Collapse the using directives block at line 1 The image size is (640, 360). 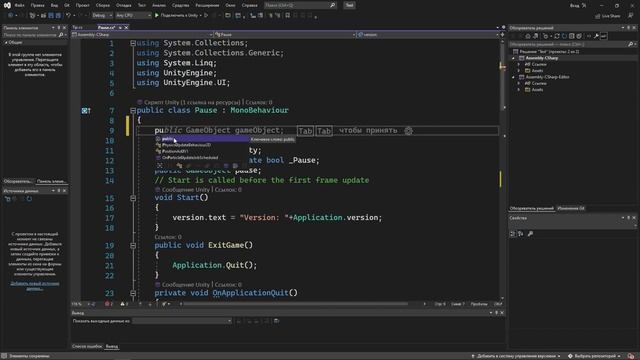coord(133,43)
